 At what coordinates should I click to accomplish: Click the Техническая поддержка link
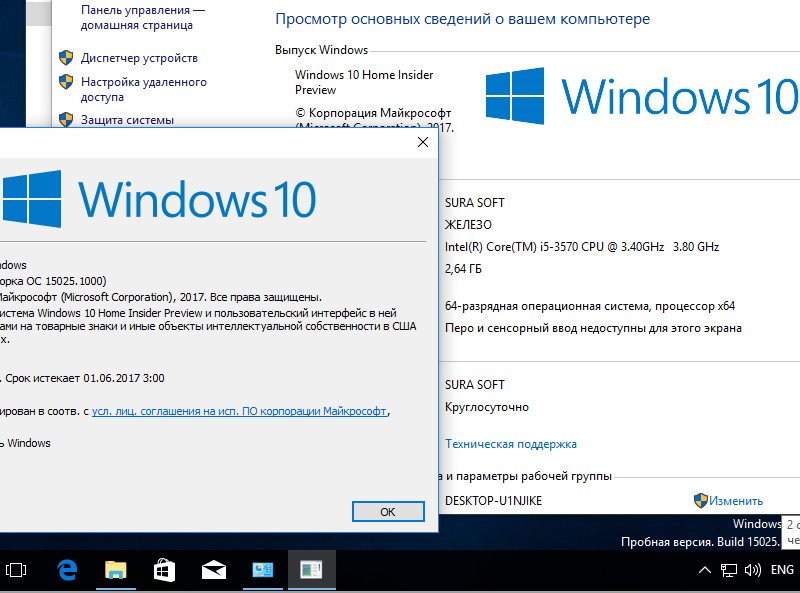tap(510, 444)
